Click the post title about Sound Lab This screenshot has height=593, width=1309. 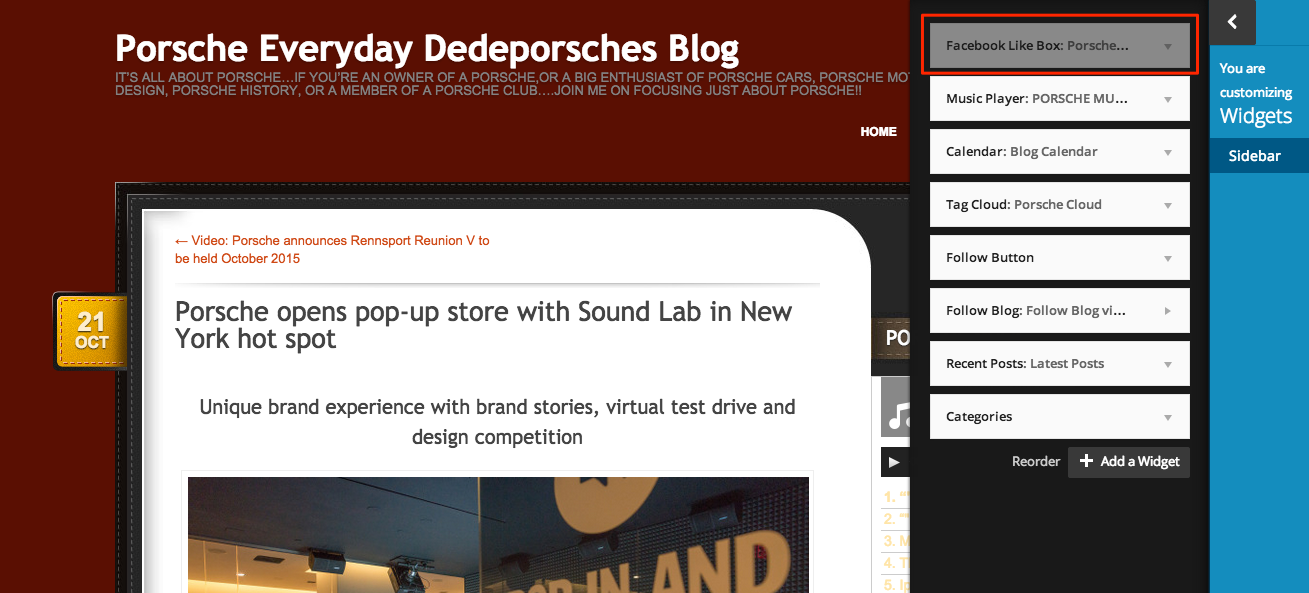[483, 325]
